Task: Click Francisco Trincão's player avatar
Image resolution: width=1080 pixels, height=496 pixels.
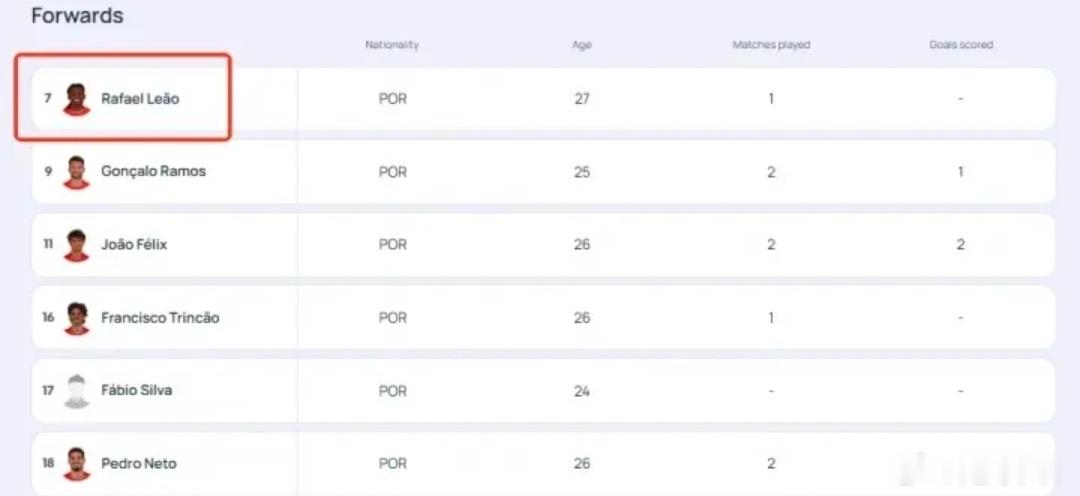Action: click(x=76, y=318)
